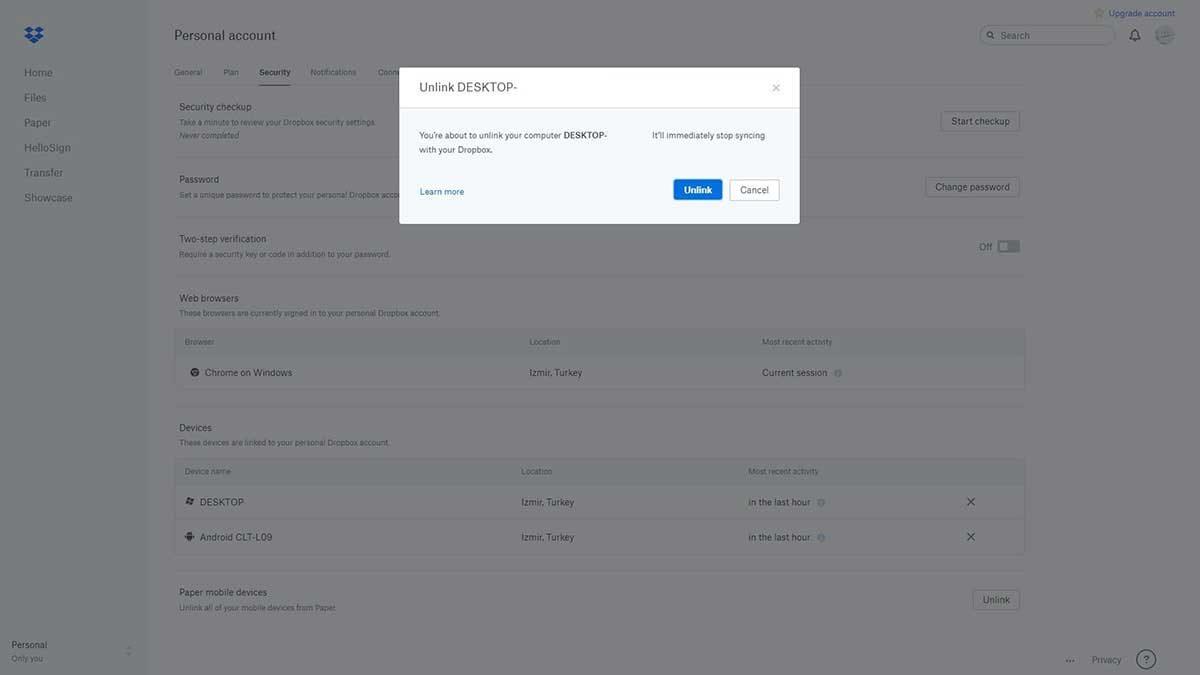Click the ellipsis icon beside Privacy

pyautogui.click(x=1067, y=658)
